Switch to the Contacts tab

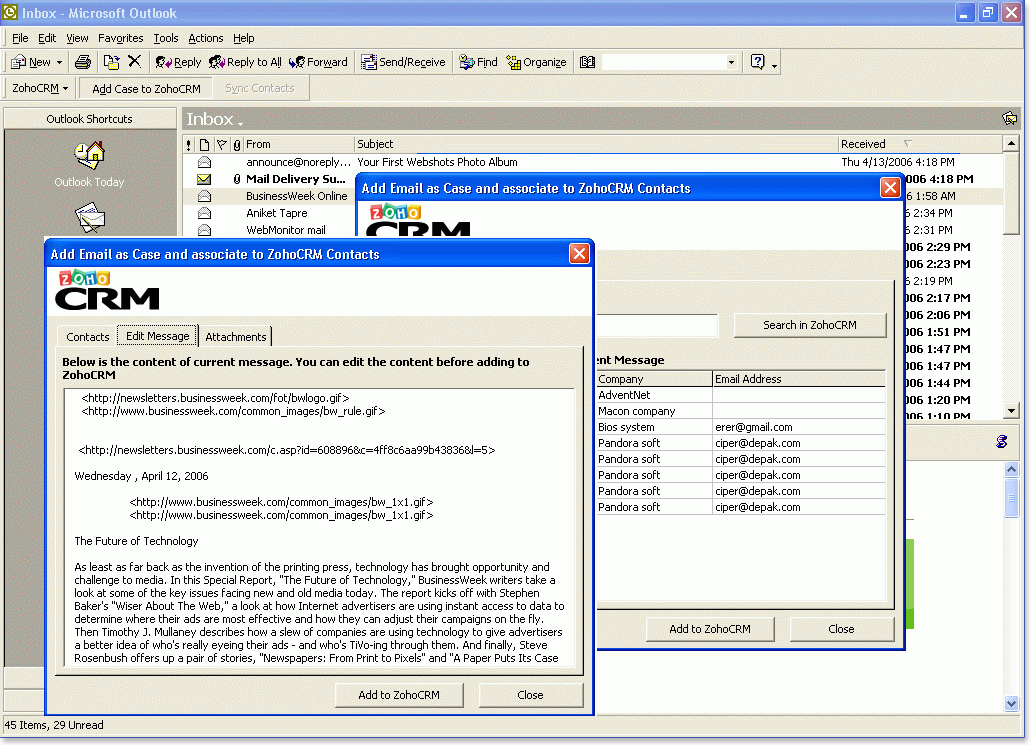point(88,337)
